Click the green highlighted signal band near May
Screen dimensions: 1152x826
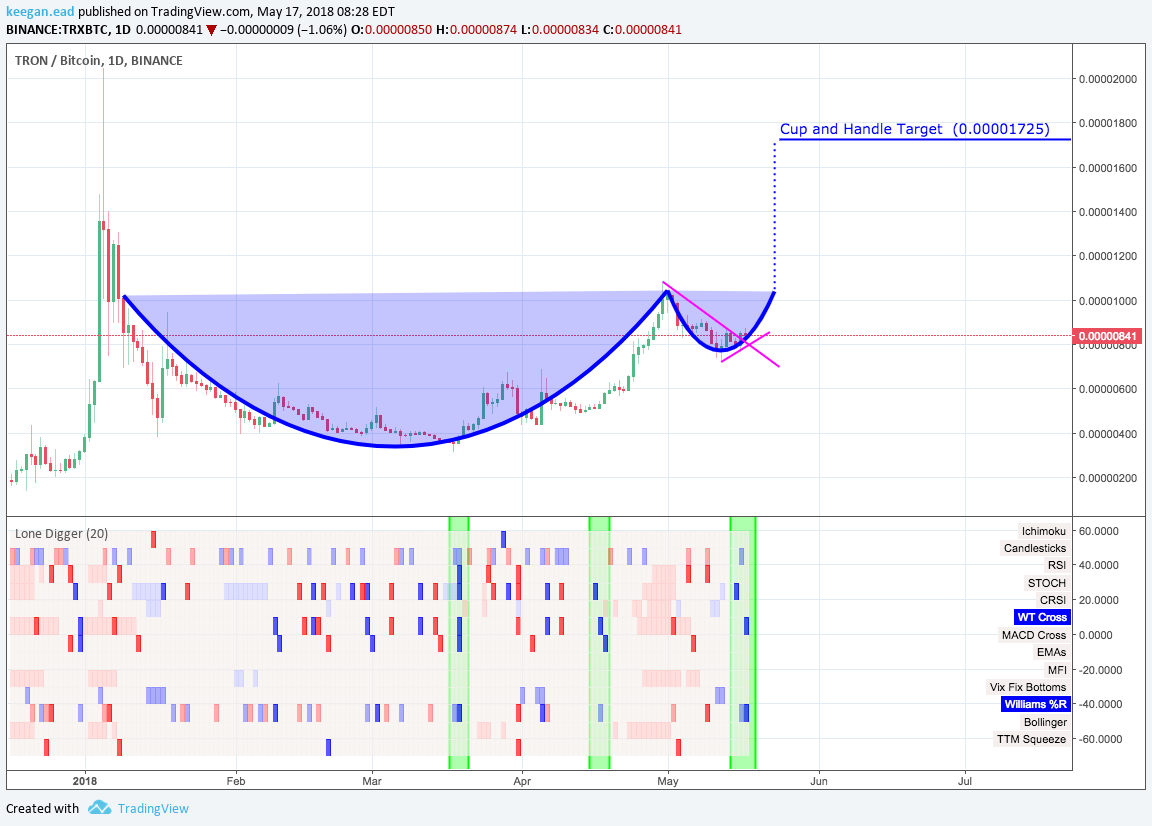point(743,643)
